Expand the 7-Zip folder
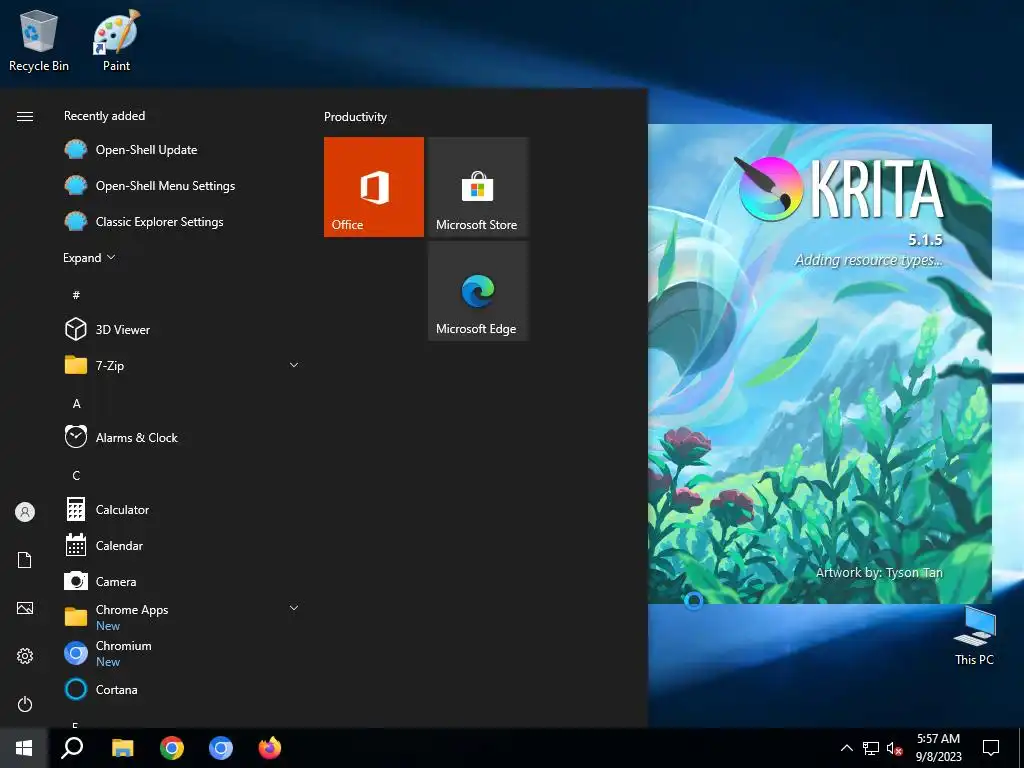1024x768 pixels. [183, 365]
